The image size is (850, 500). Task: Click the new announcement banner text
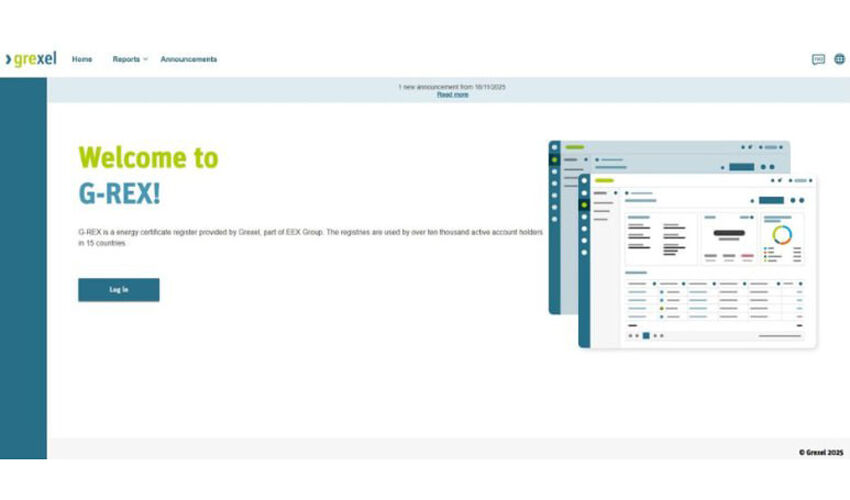click(x=452, y=87)
